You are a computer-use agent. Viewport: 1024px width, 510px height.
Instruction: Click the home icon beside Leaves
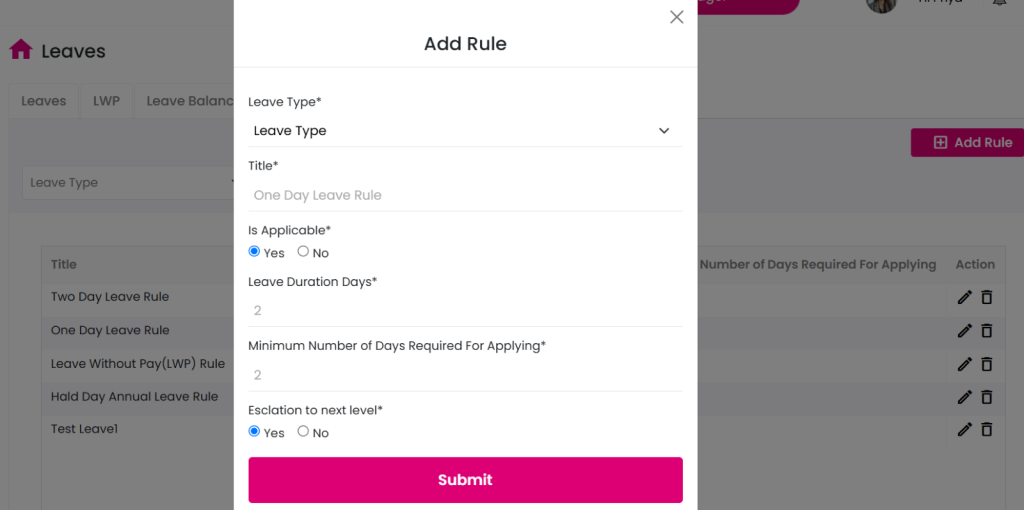click(x=21, y=50)
